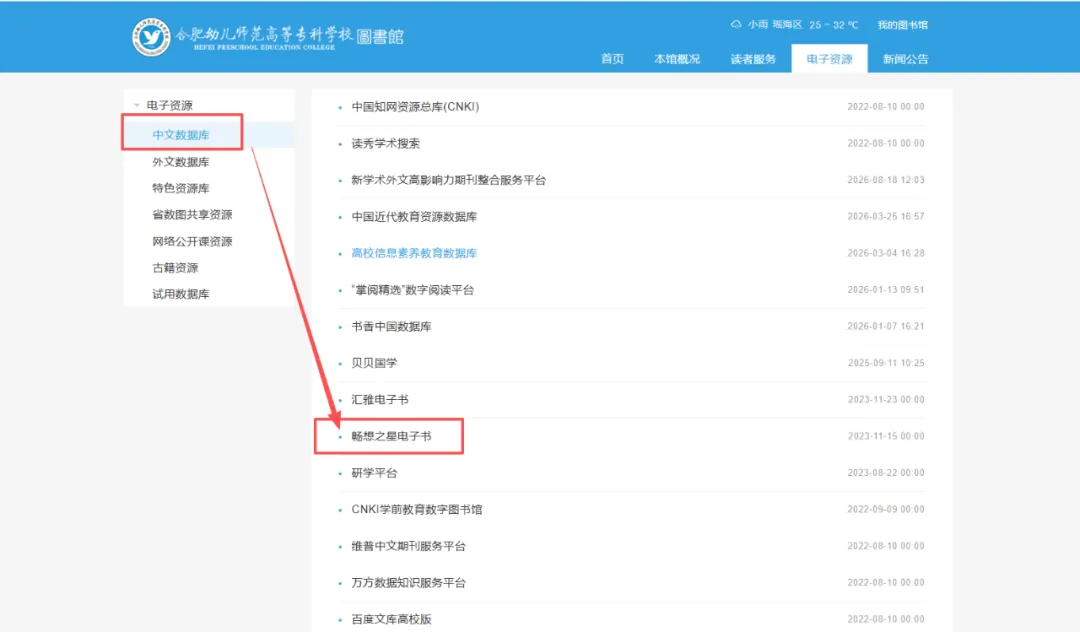Open 高校信息素养教育数据库 link
The width and height of the screenshot is (1080, 632).
[x=414, y=253]
